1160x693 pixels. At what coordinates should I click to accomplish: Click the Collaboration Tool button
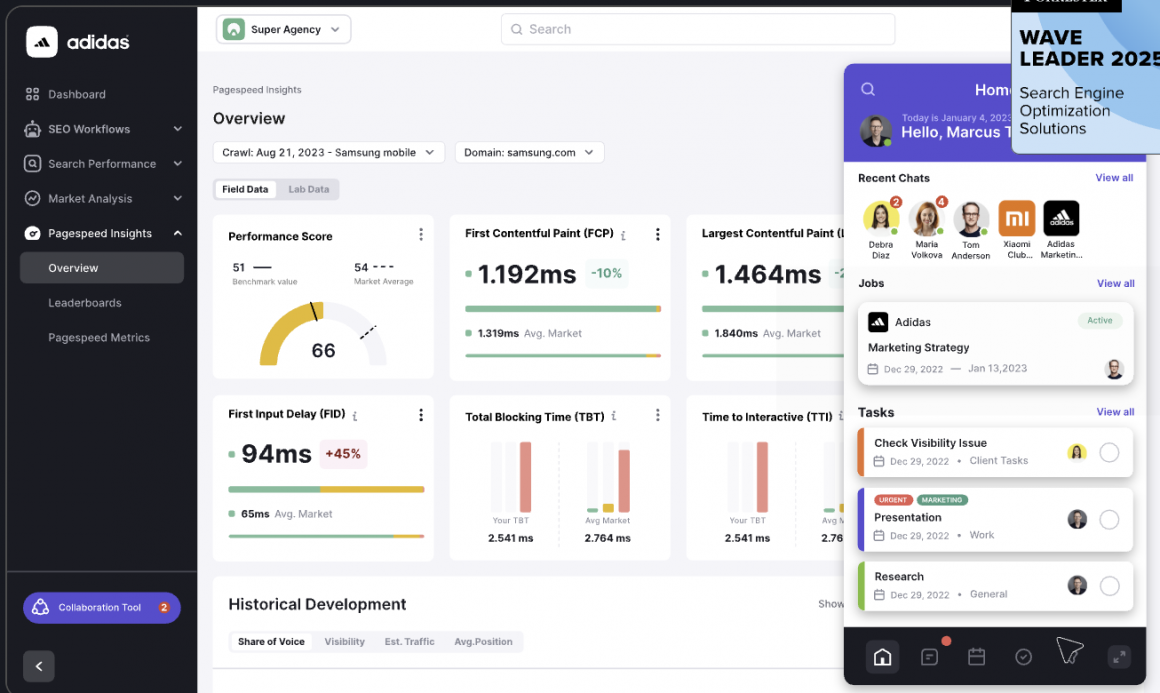[x=101, y=607]
